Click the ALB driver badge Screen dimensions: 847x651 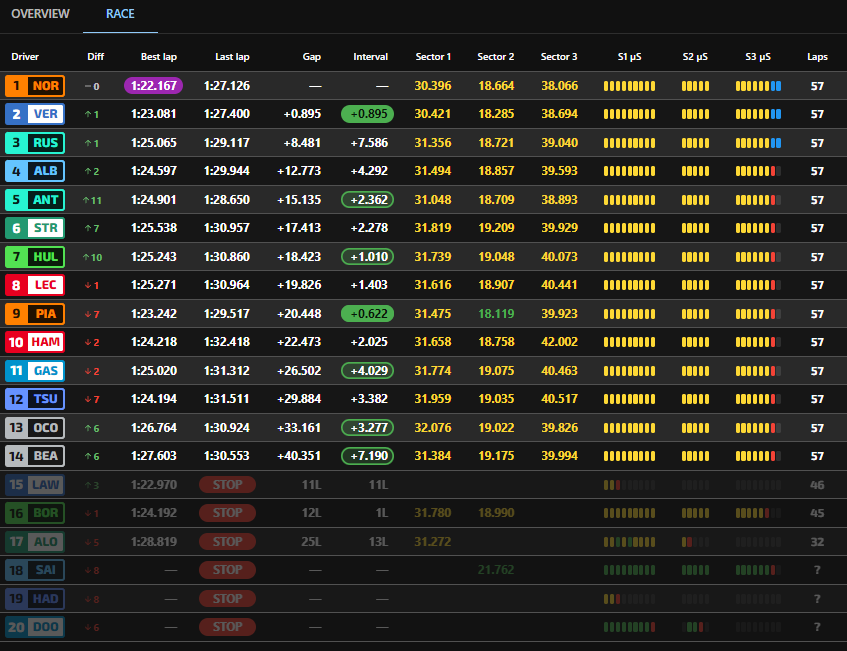coord(35,171)
